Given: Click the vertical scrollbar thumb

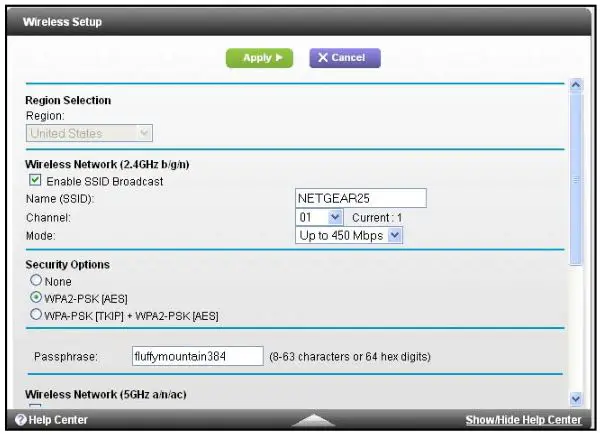Looking at the screenshot, I should coord(575,180).
